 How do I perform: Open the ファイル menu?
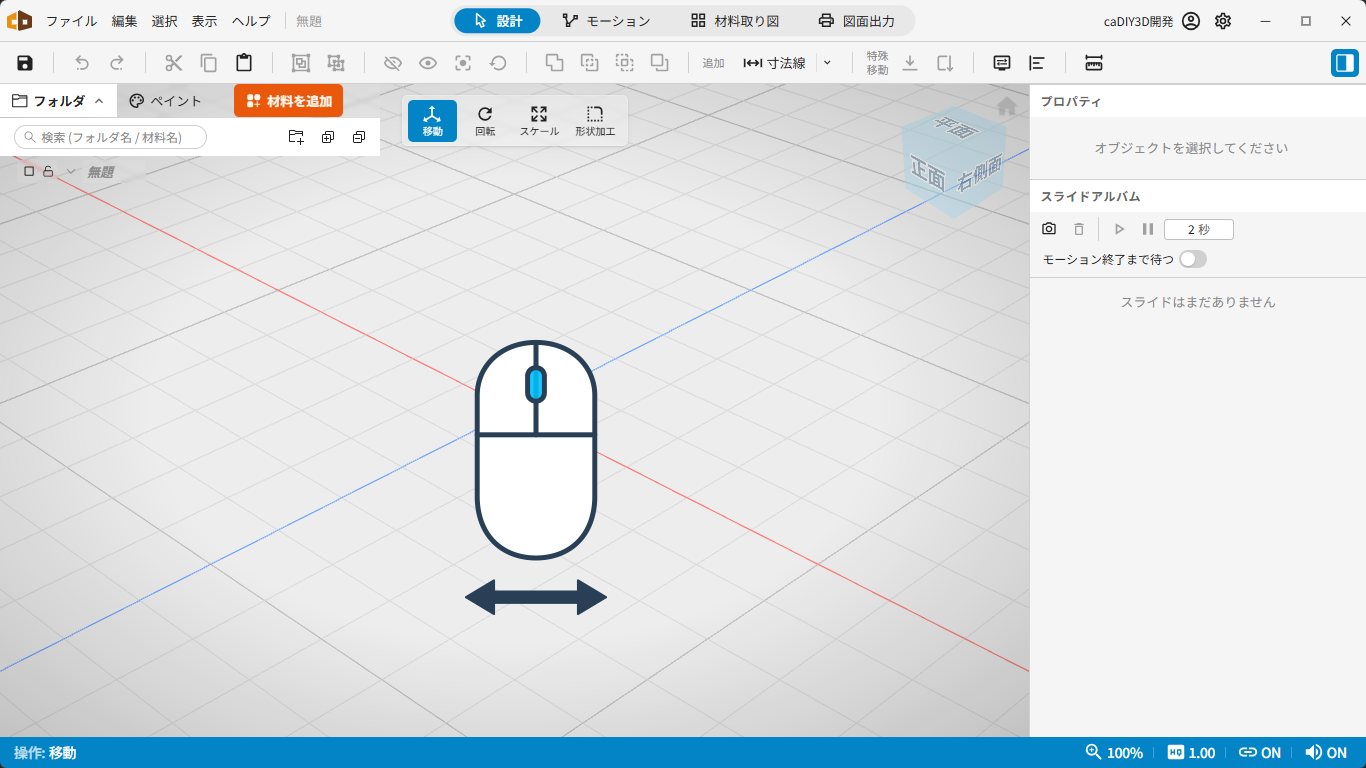pos(71,21)
